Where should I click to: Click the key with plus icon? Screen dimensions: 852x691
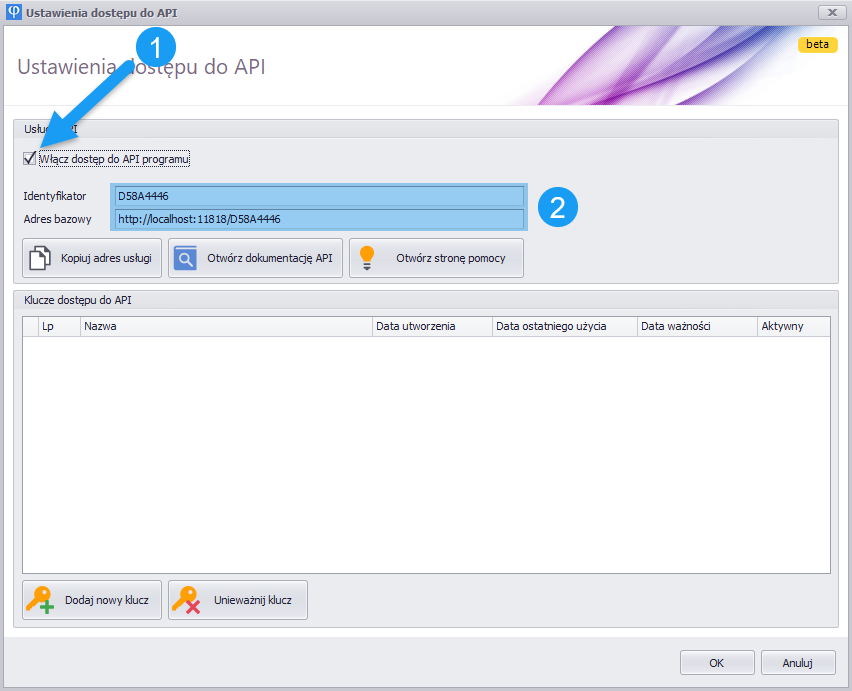pyautogui.click(x=40, y=600)
